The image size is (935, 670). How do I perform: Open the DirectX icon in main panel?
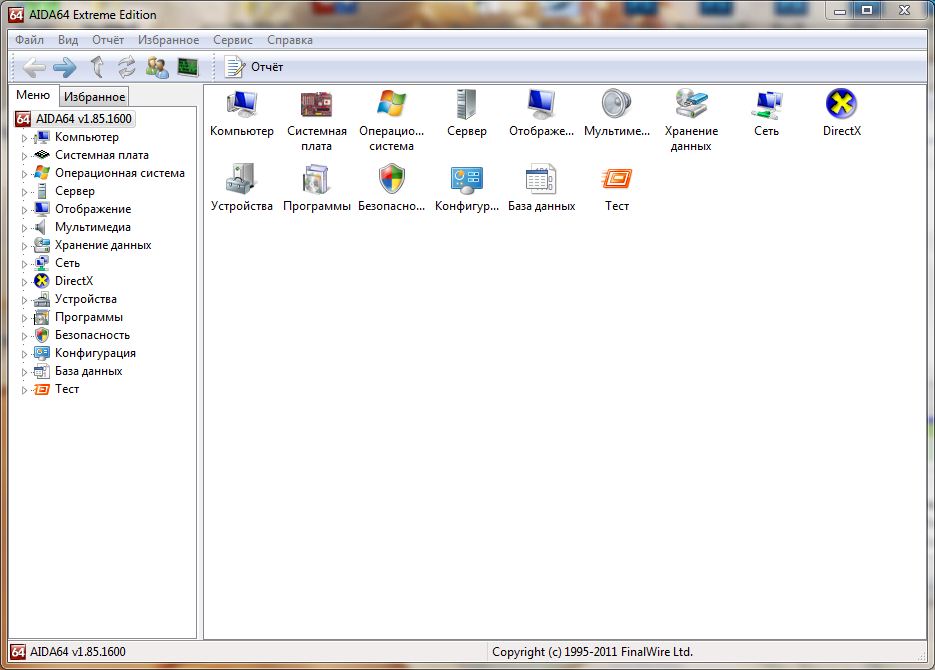(841, 105)
